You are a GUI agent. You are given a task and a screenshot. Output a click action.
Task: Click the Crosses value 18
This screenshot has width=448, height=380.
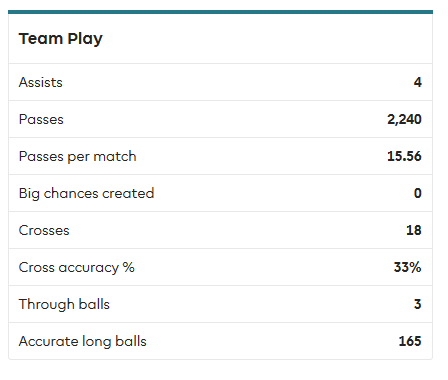(x=414, y=230)
